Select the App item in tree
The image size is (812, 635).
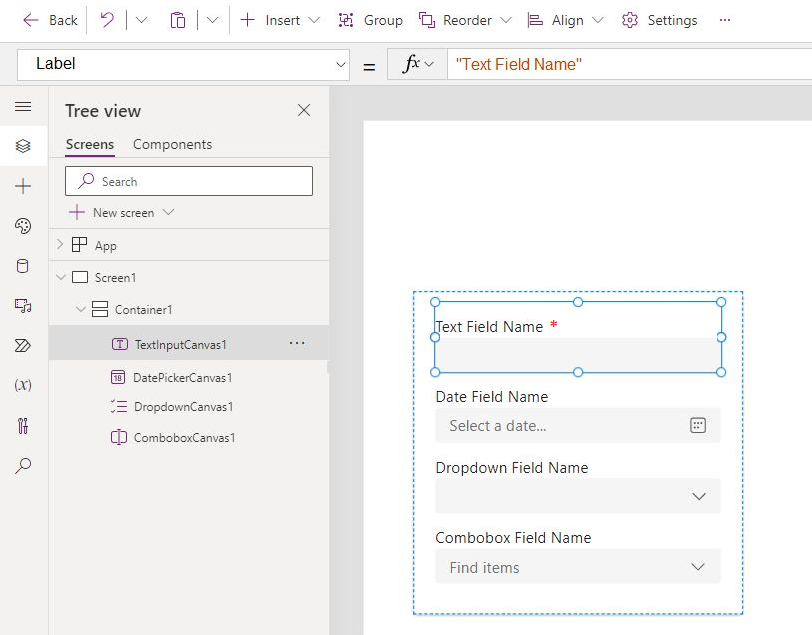[106, 246]
